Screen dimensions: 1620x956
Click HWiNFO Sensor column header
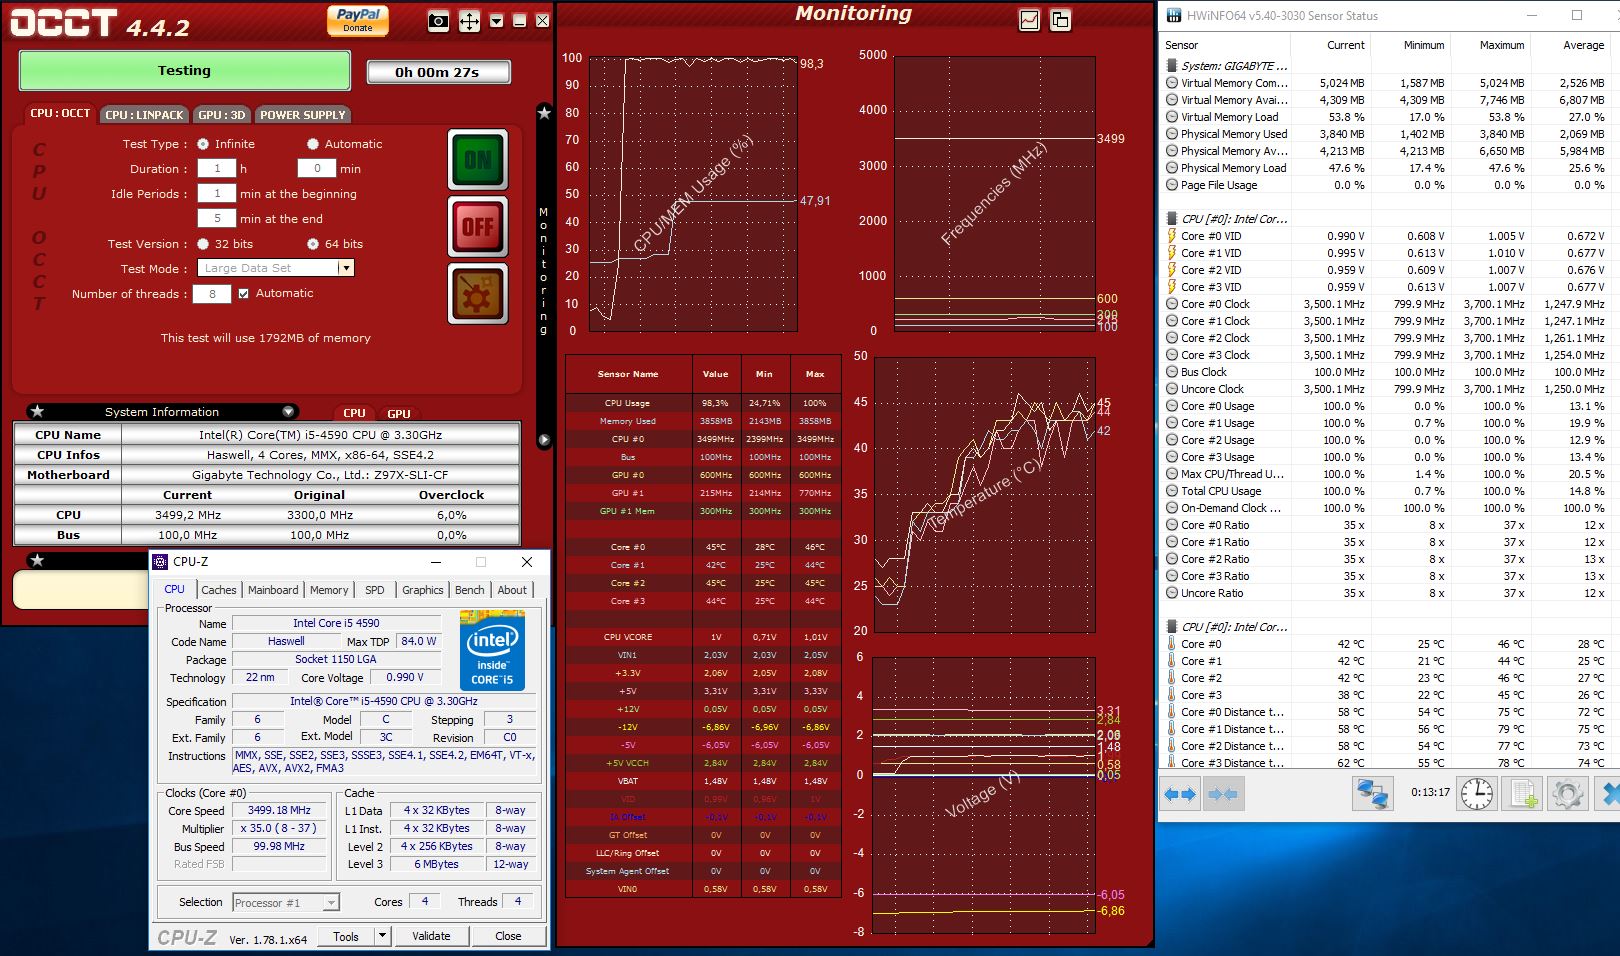click(1225, 45)
